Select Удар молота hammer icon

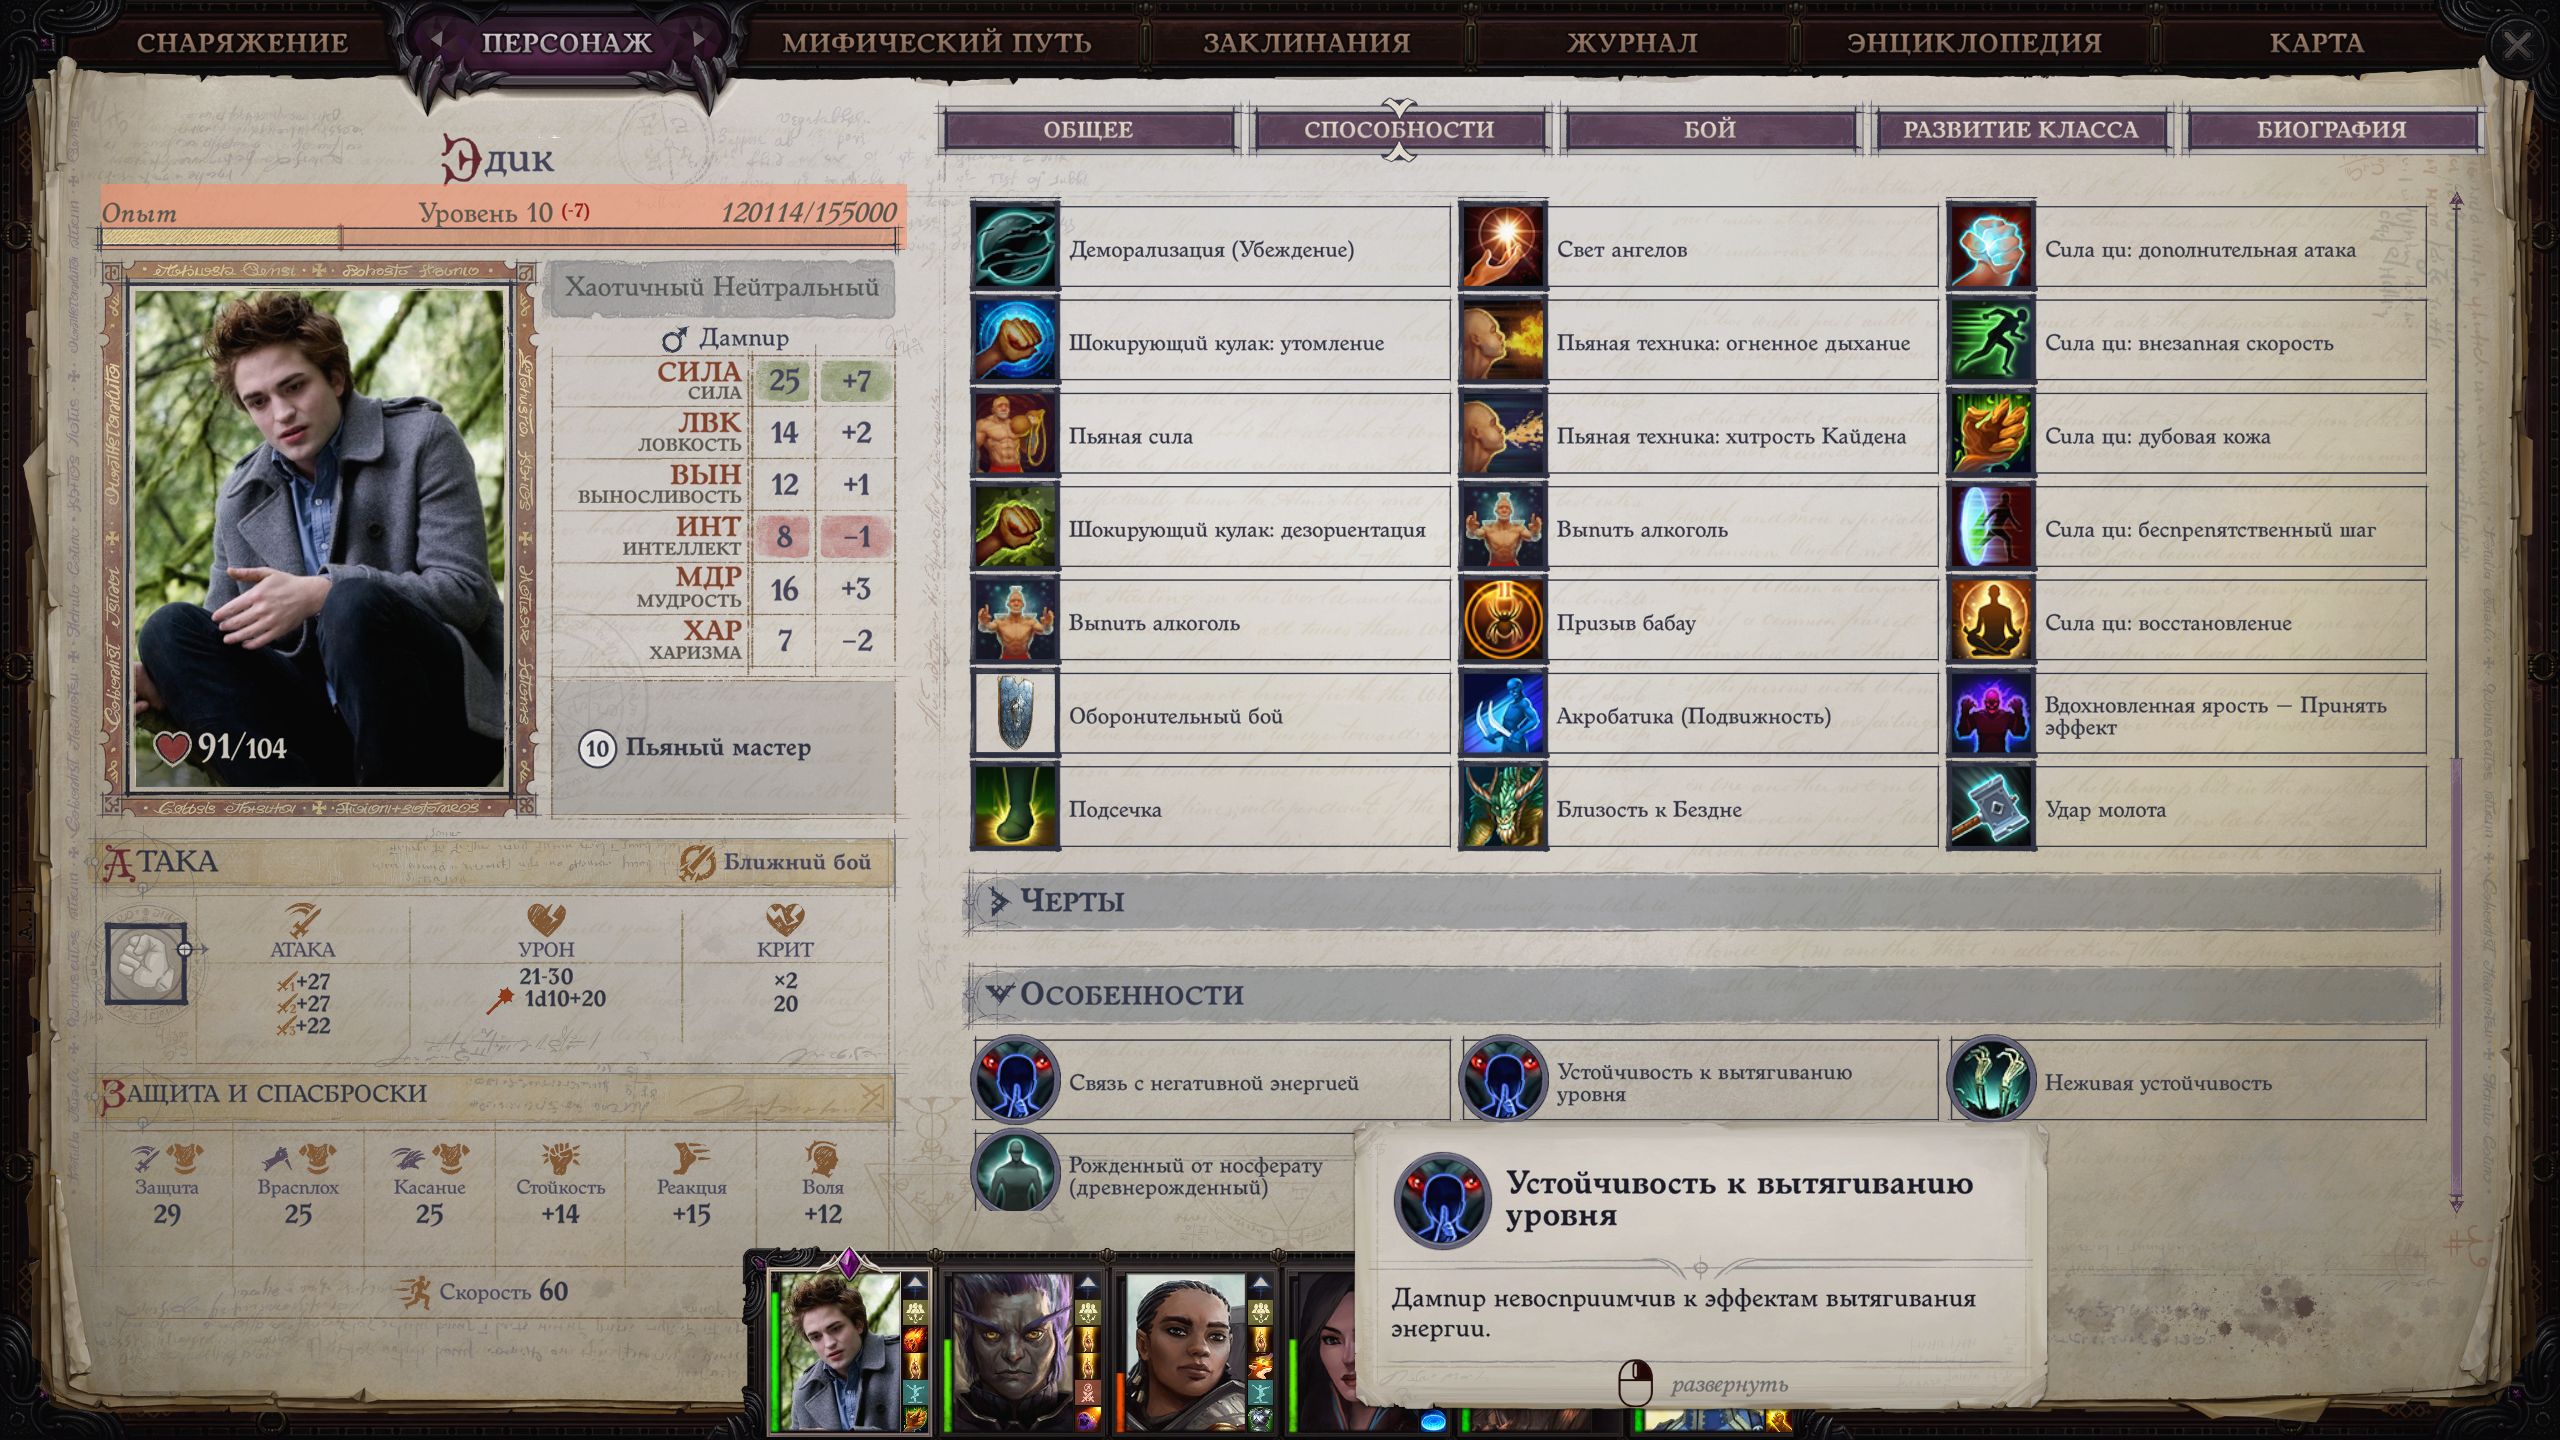[x=1990, y=808]
